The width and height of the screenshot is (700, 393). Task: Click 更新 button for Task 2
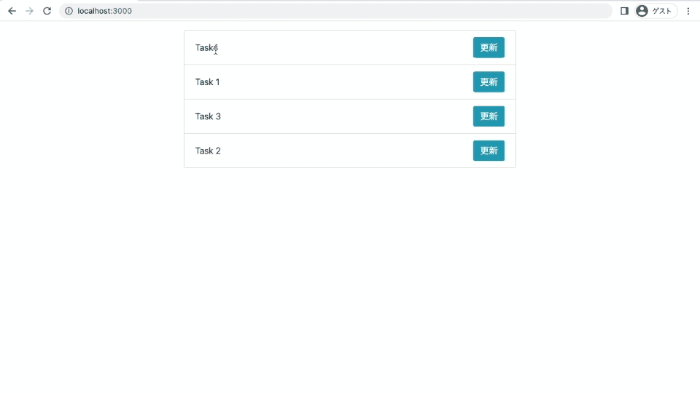coord(489,151)
